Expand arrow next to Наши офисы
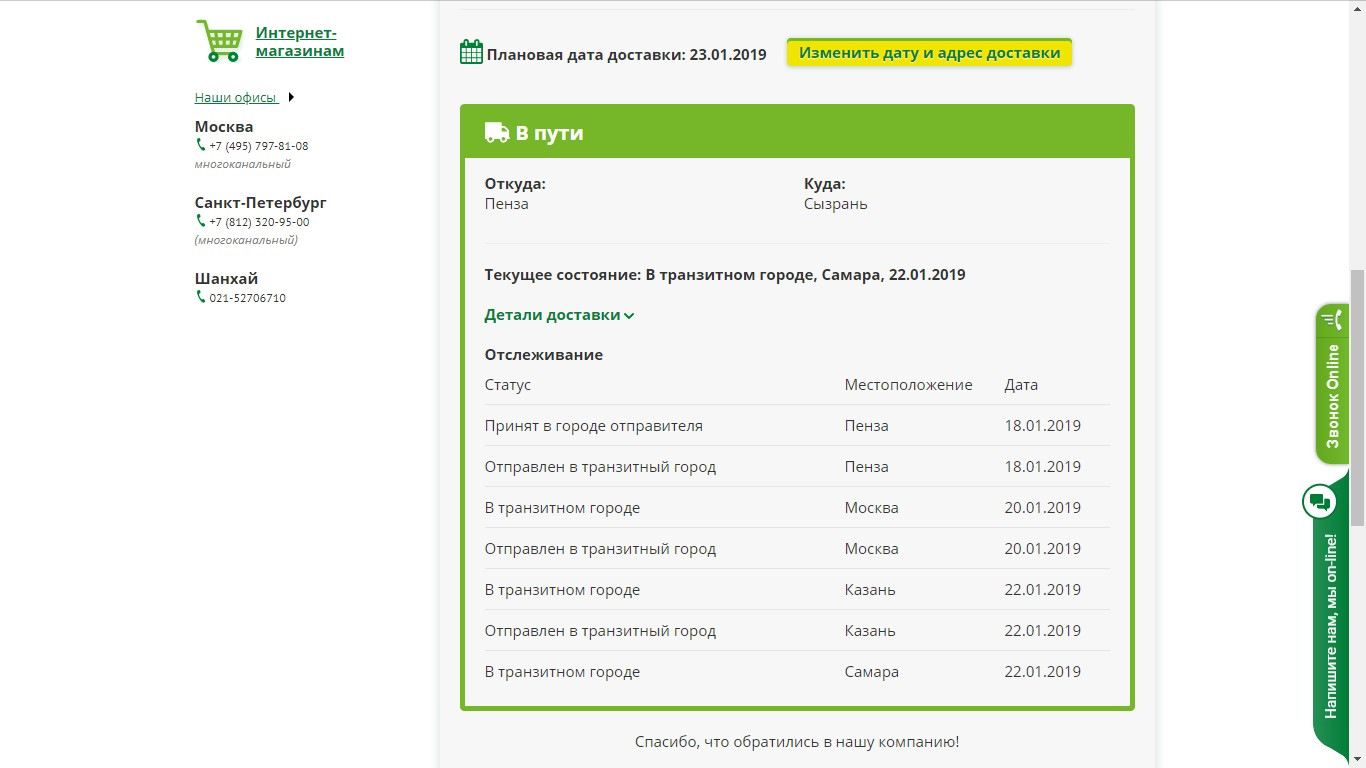Viewport: 1366px width, 768px height. pos(291,98)
